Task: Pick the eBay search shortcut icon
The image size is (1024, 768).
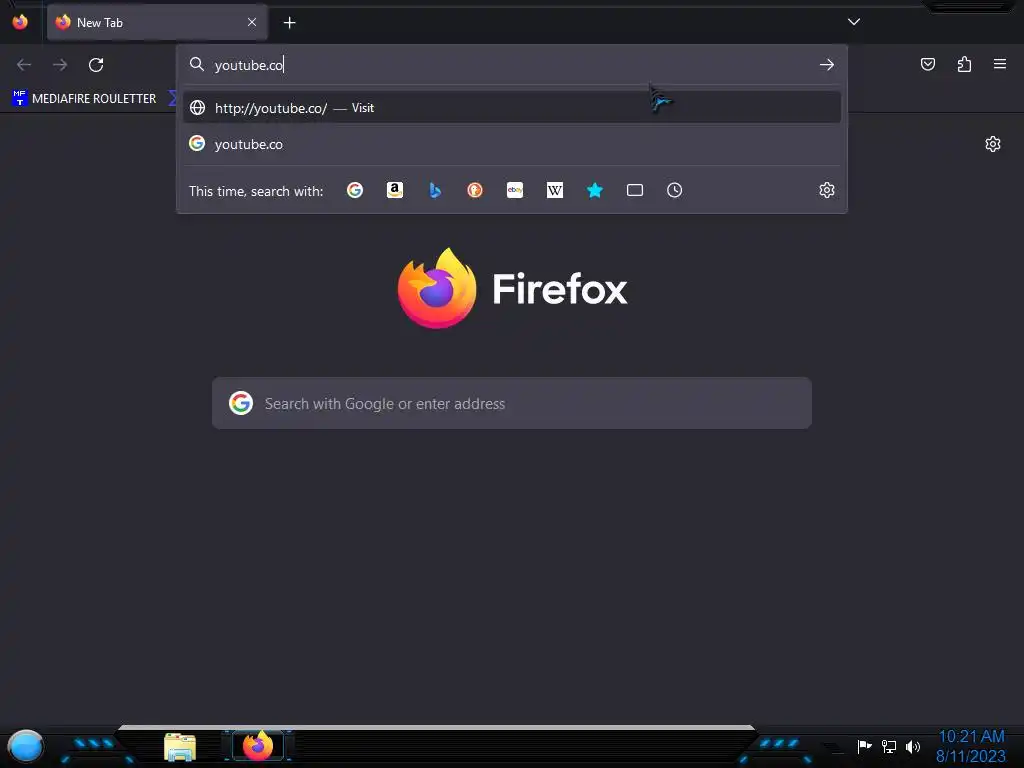Action: 515,190
